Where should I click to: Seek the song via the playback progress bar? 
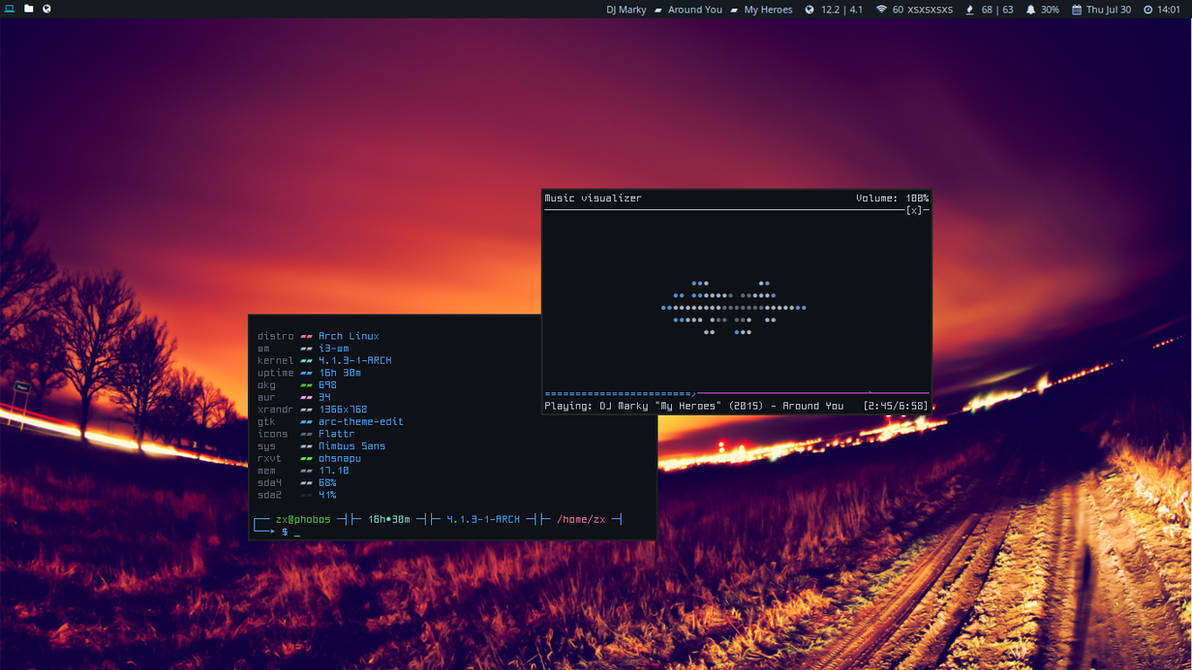737,394
